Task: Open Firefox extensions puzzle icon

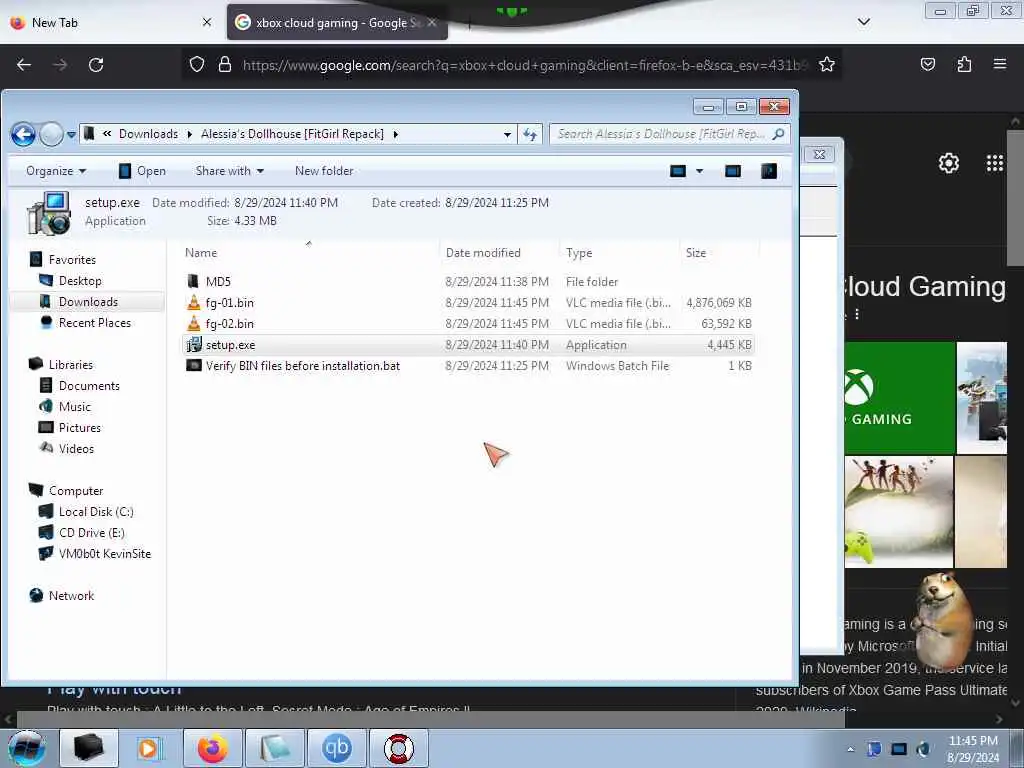Action: (964, 65)
